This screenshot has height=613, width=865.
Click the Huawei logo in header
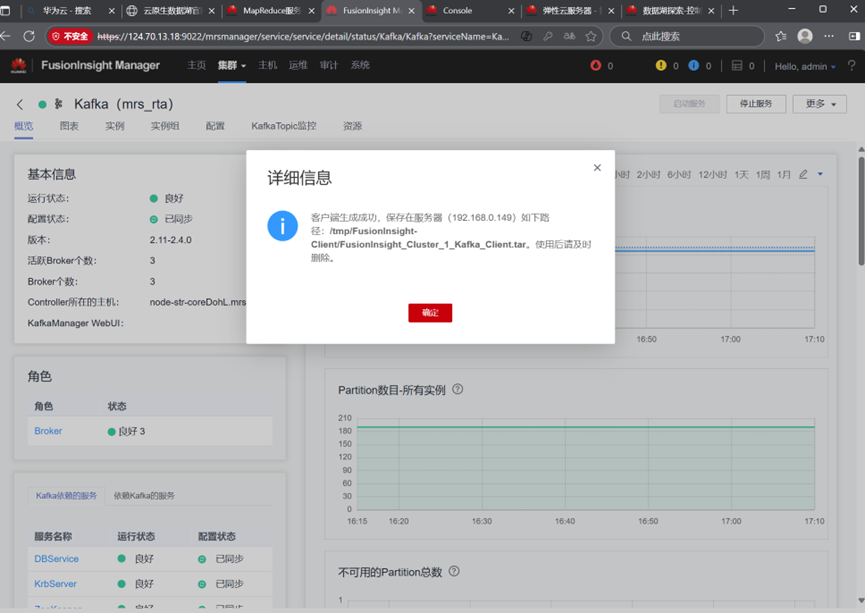tap(19, 66)
